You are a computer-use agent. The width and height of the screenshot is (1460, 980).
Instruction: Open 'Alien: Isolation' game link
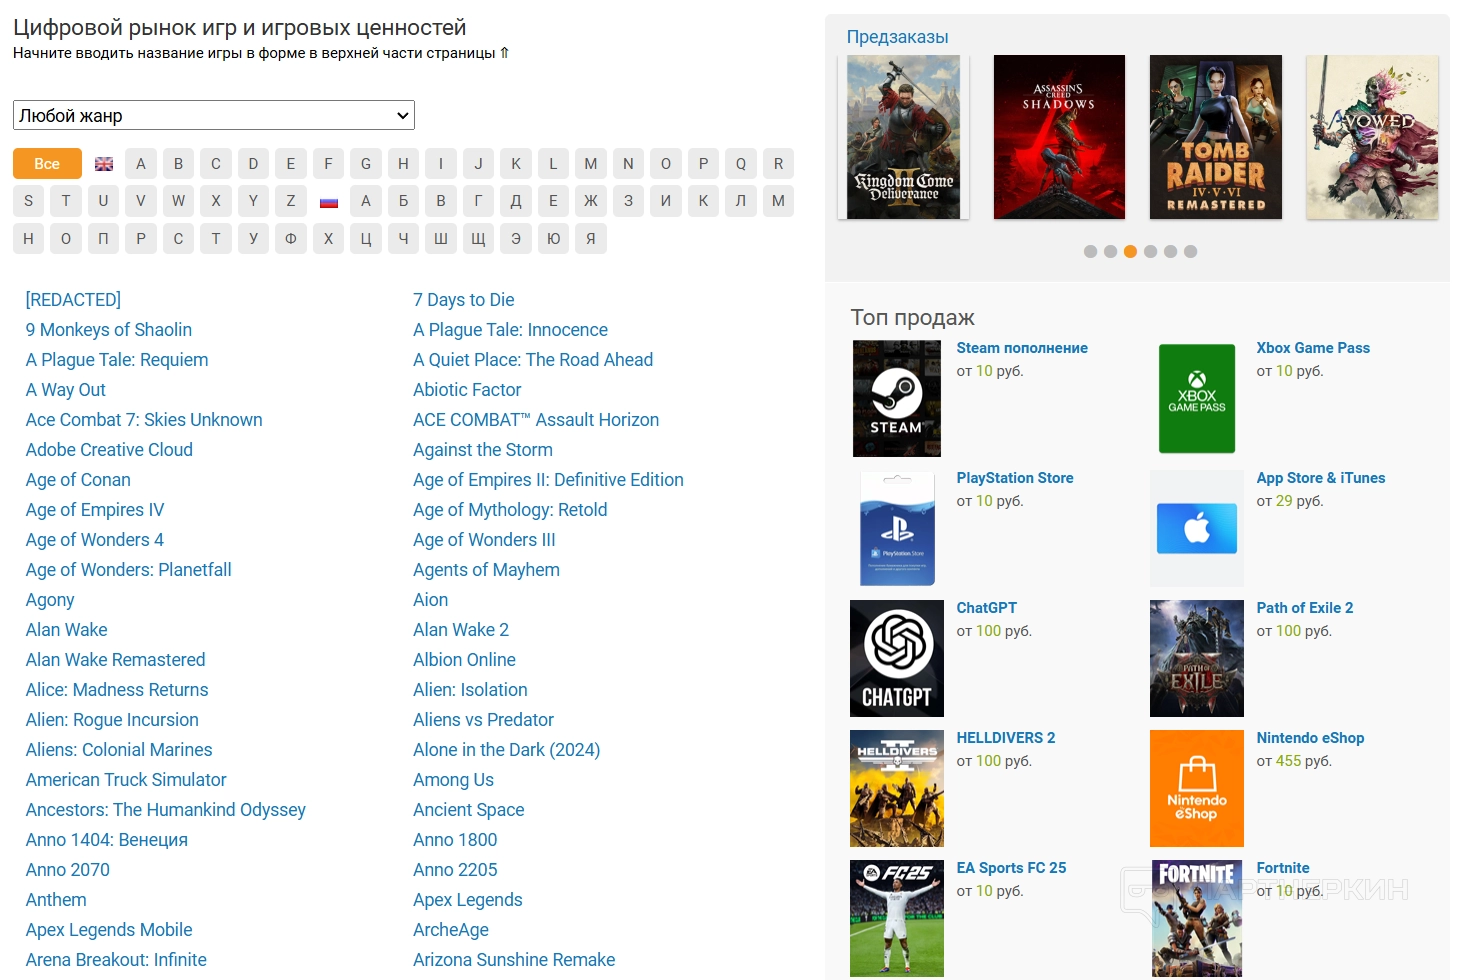pyautogui.click(x=470, y=690)
